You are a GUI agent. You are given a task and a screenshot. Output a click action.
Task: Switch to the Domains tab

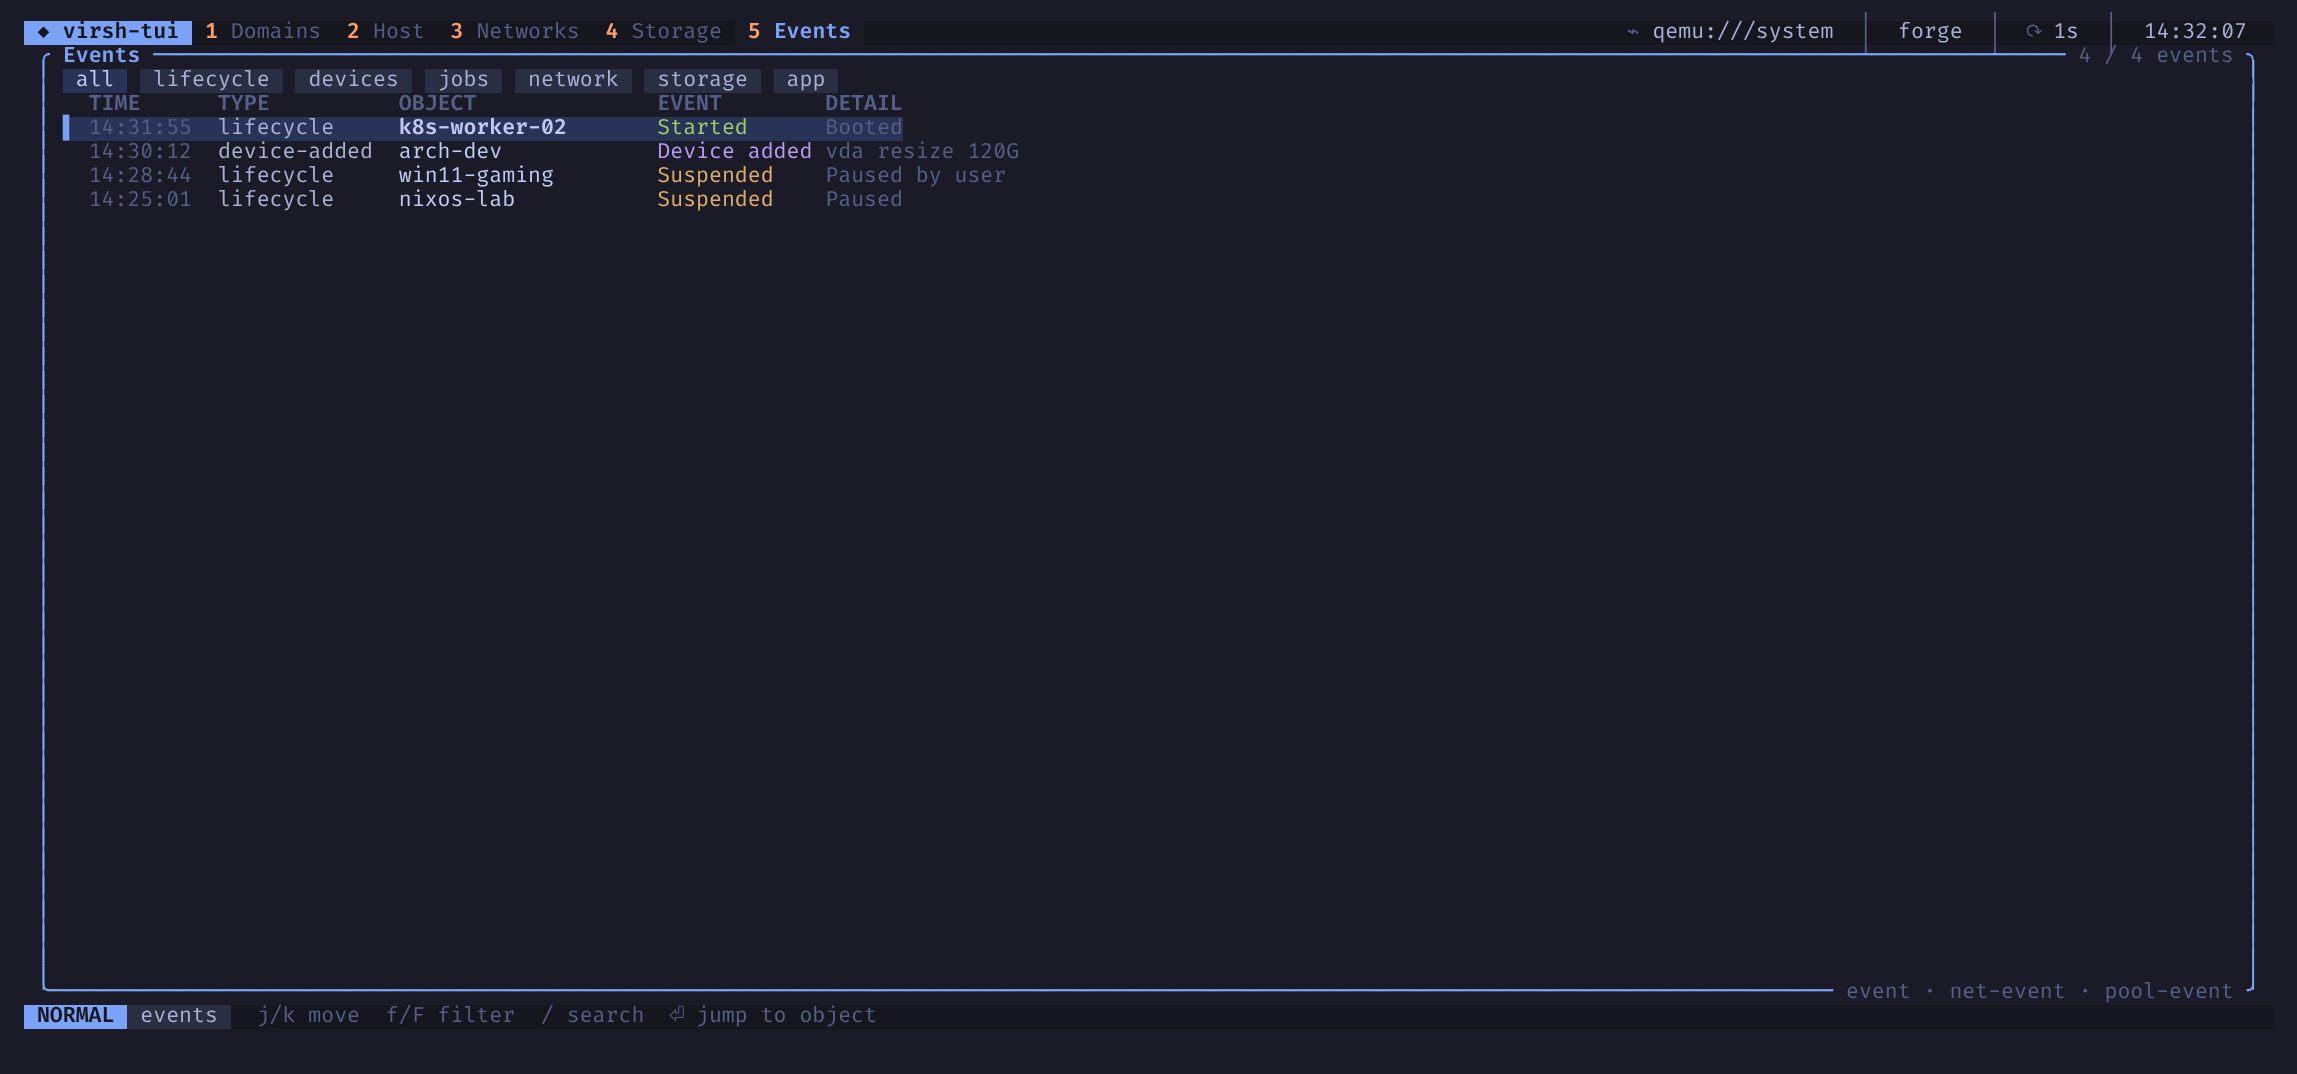tap(263, 32)
